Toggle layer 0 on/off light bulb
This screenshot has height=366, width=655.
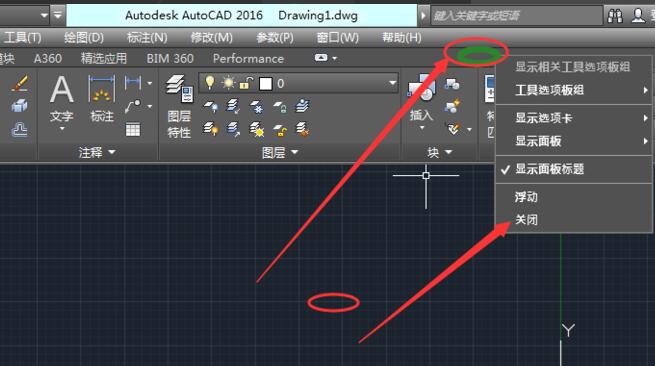(210, 83)
